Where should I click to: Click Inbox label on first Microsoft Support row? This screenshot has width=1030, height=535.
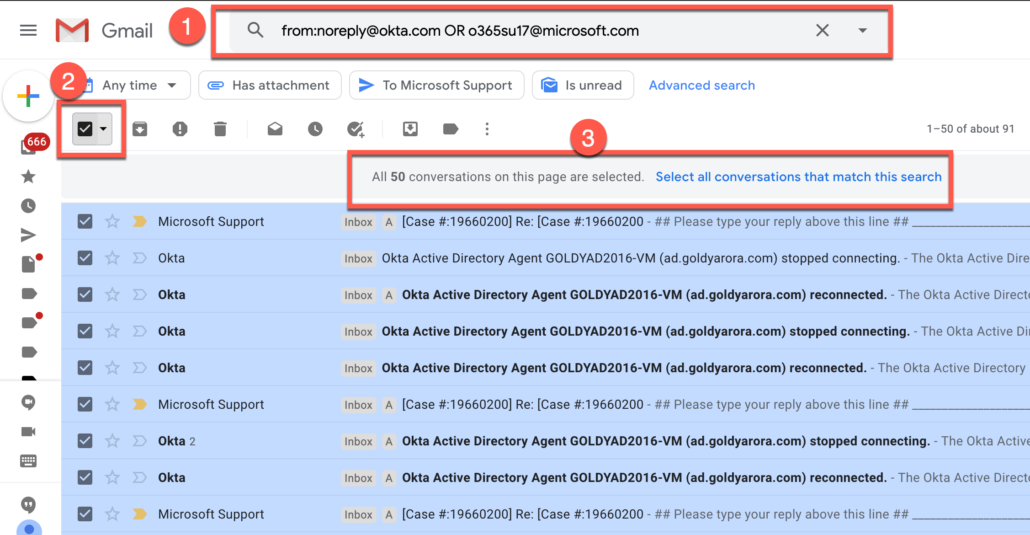(358, 222)
